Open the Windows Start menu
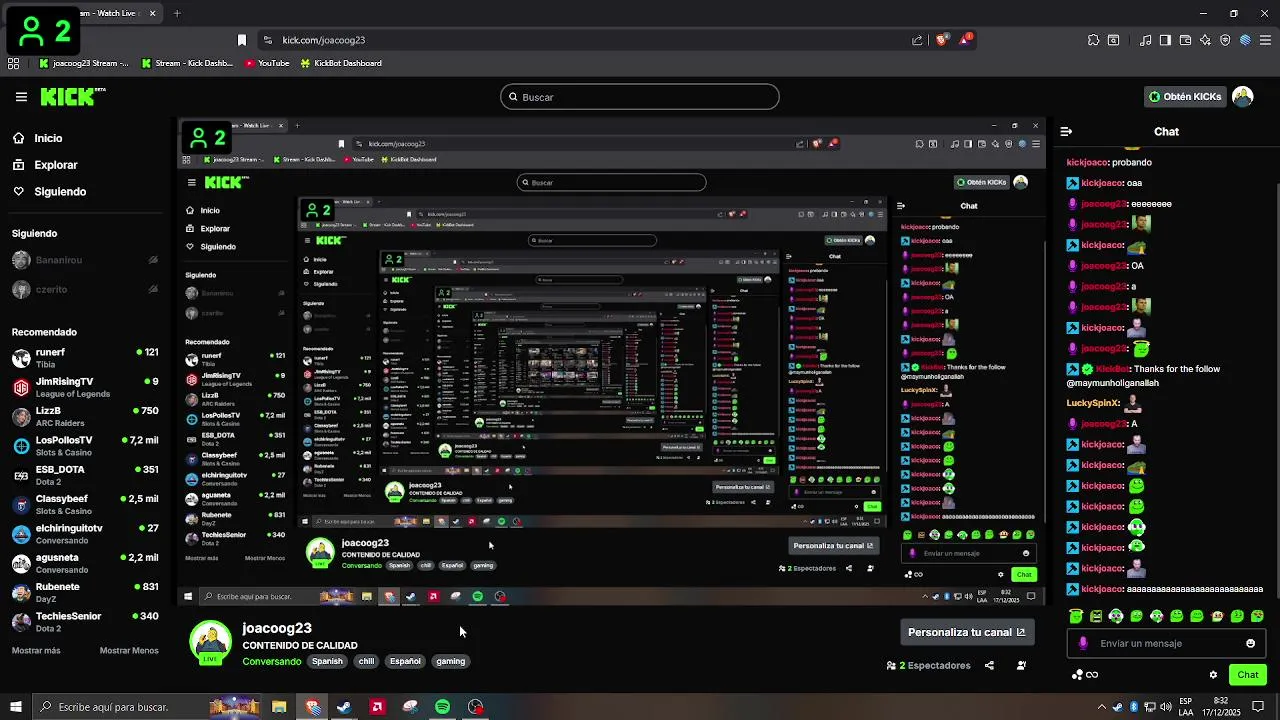Screen dimensions: 1280x720 [x=15, y=707]
